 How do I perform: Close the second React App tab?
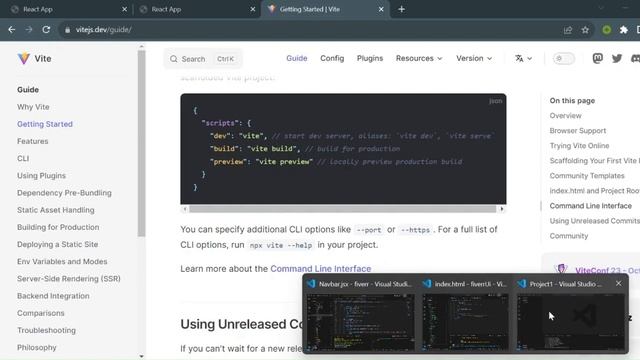(253, 9)
